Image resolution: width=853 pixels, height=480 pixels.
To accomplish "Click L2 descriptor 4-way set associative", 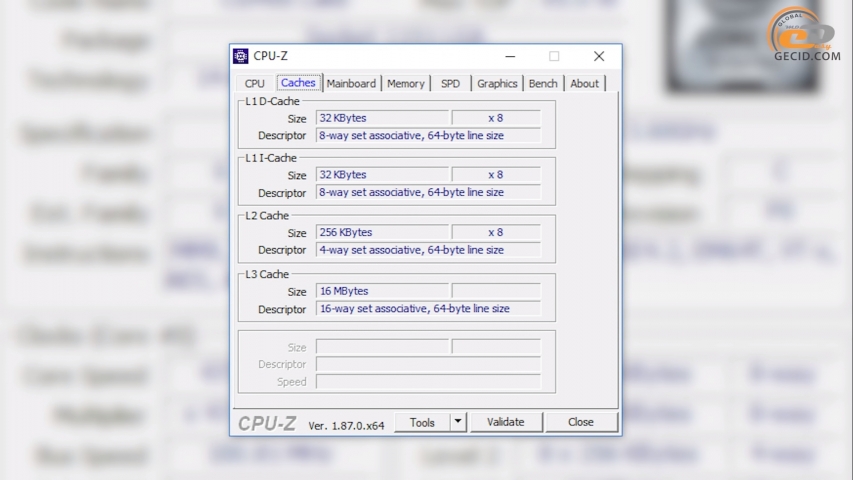I will pos(428,250).
